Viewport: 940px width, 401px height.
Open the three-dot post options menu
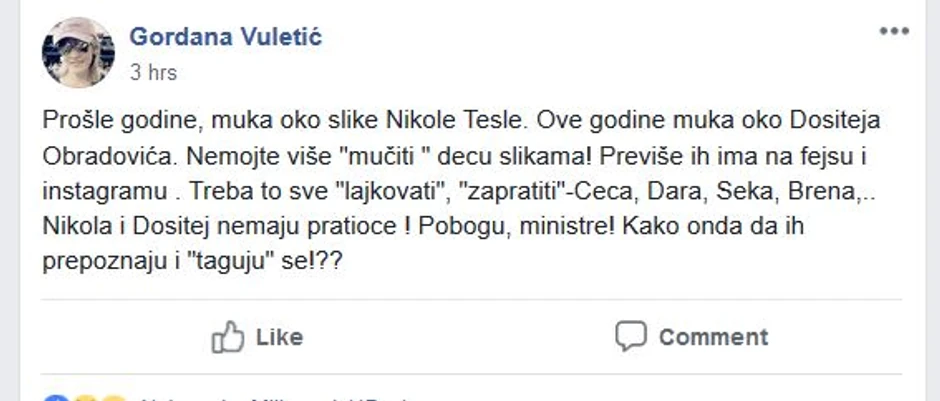pos(894,32)
